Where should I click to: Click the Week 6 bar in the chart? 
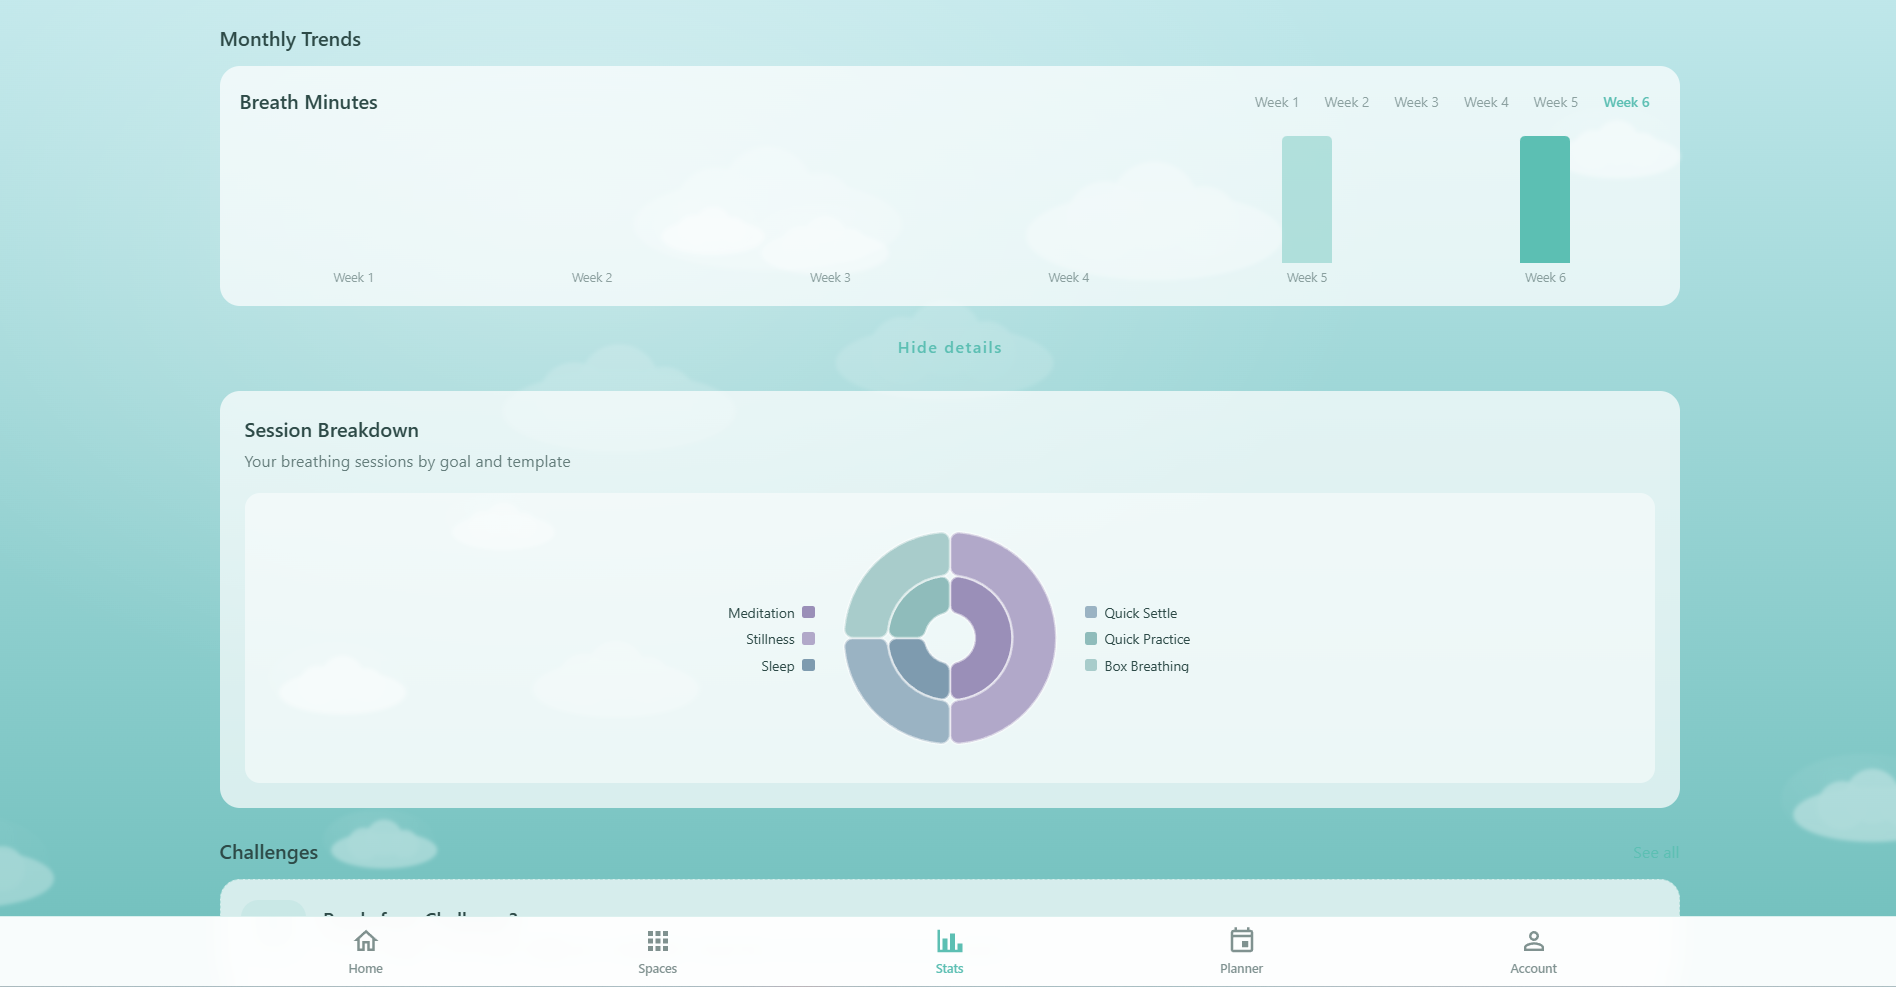pyautogui.click(x=1544, y=199)
